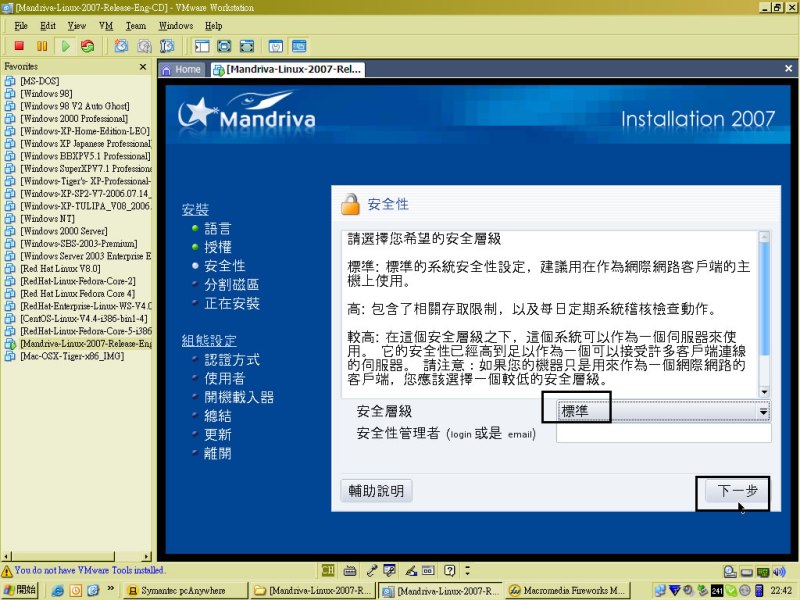Click the Reset VM circular arrows icon

pos(88,46)
